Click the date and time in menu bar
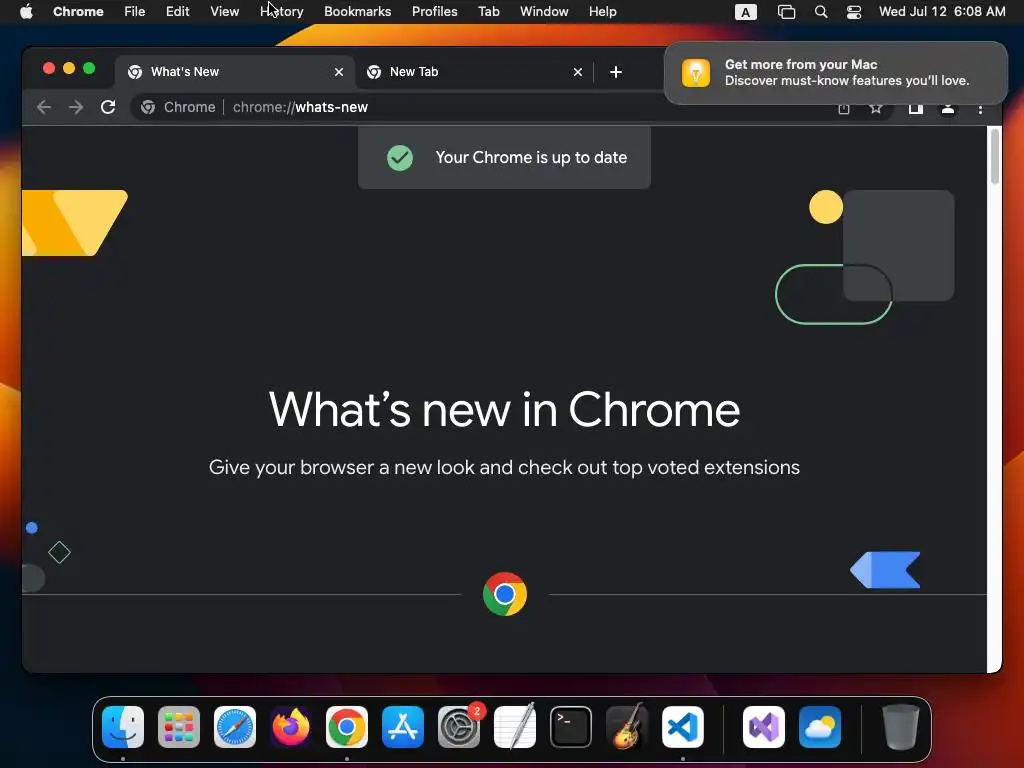 click(942, 11)
